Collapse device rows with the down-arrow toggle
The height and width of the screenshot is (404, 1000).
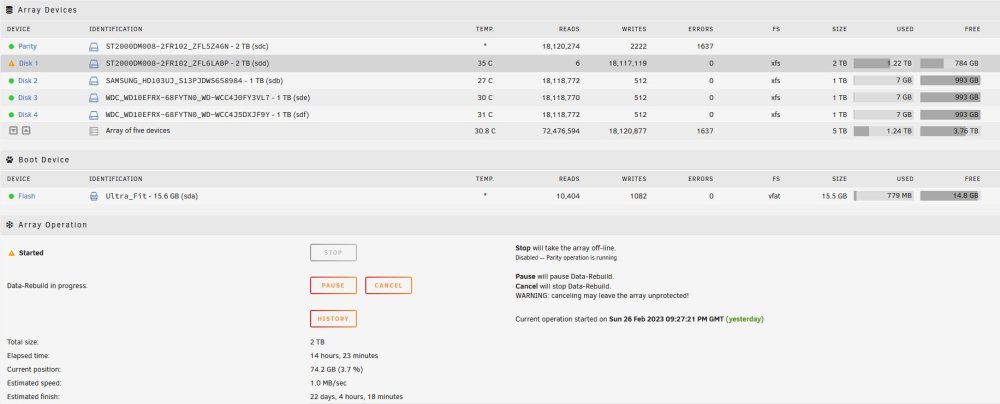(x=13, y=130)
